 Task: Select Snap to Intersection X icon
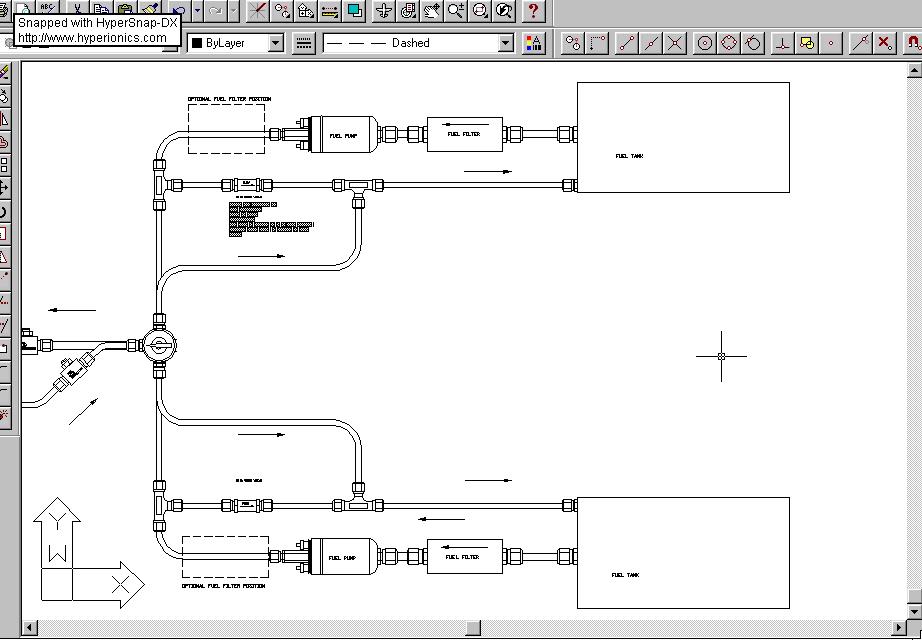pyautogui.click(x=676, y=43)
